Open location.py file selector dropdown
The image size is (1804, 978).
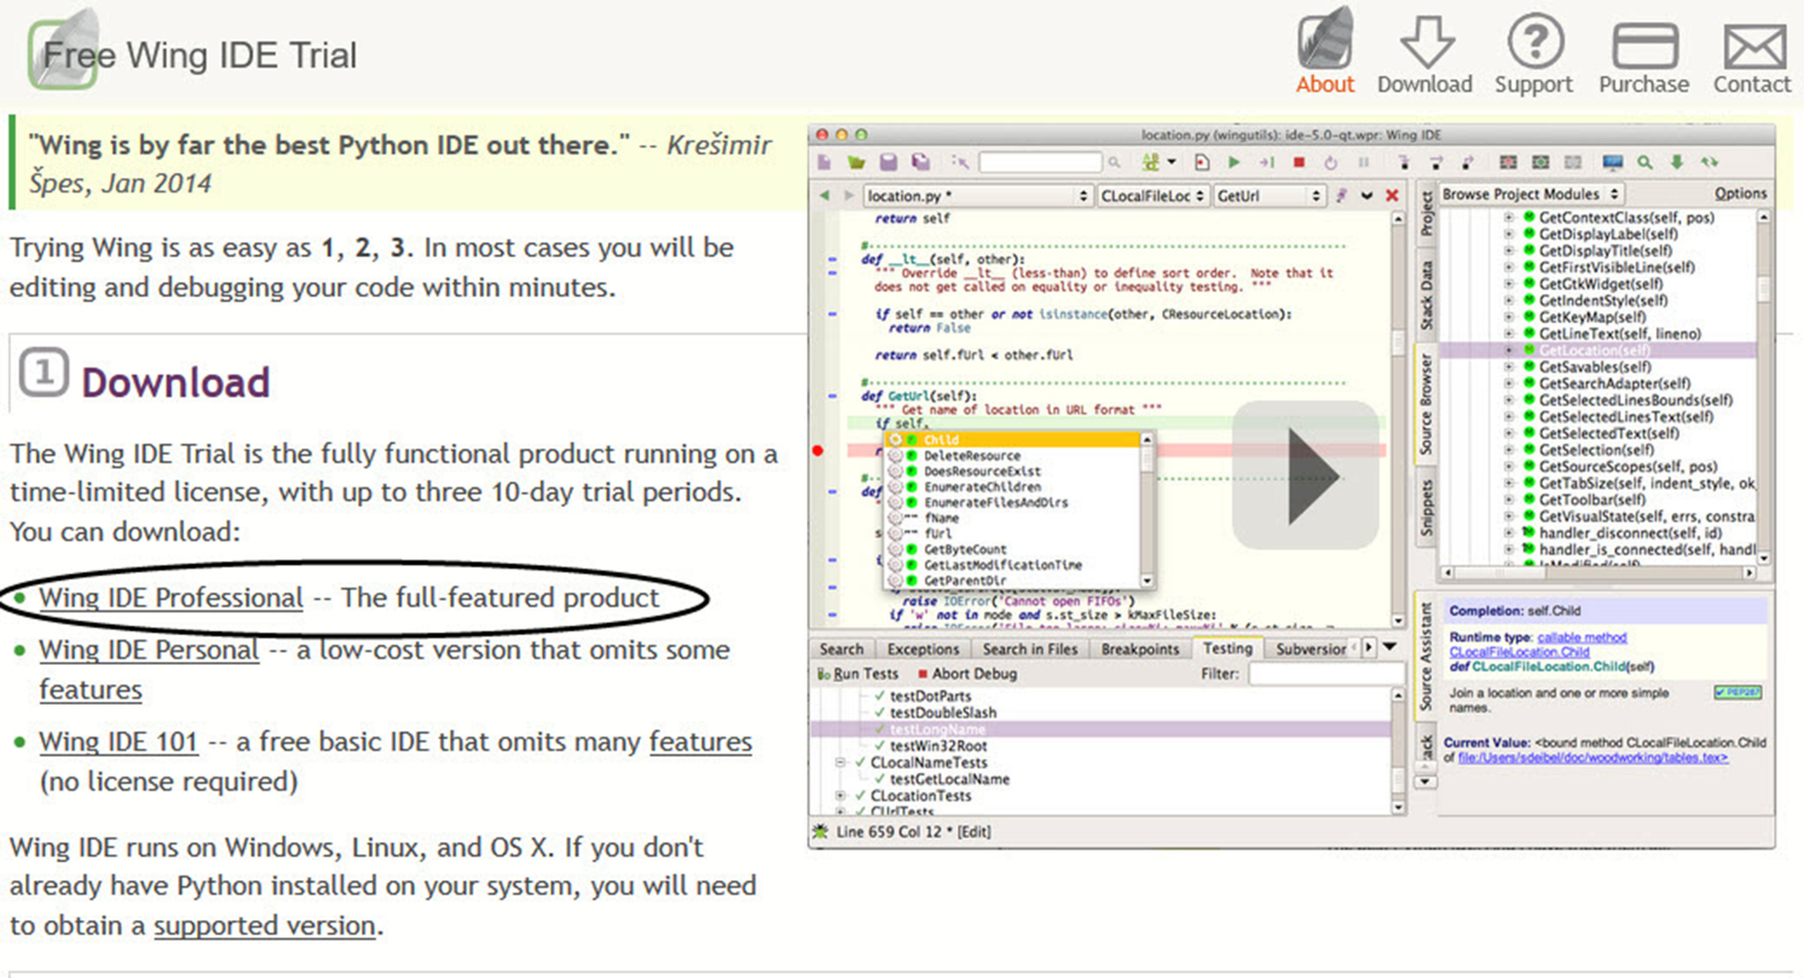(977, 196)
